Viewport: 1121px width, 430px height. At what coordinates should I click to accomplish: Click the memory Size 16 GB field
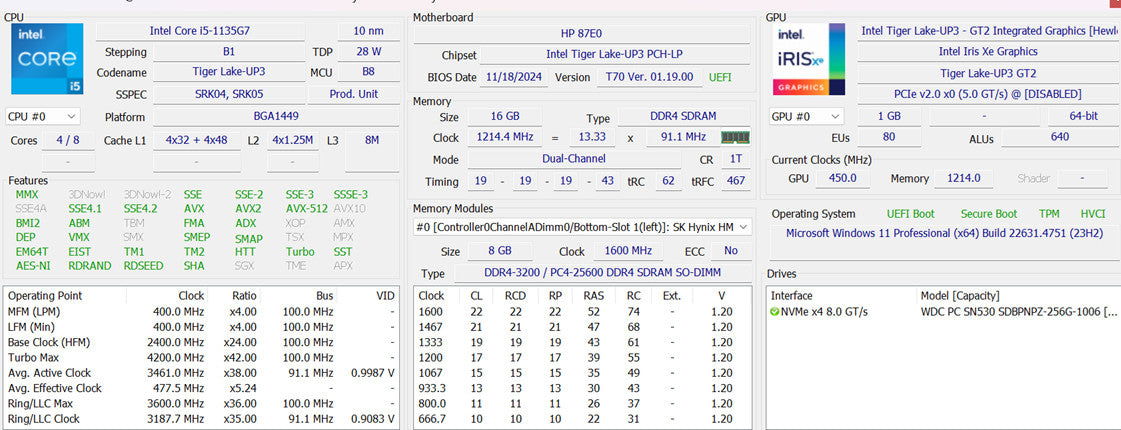505,116
